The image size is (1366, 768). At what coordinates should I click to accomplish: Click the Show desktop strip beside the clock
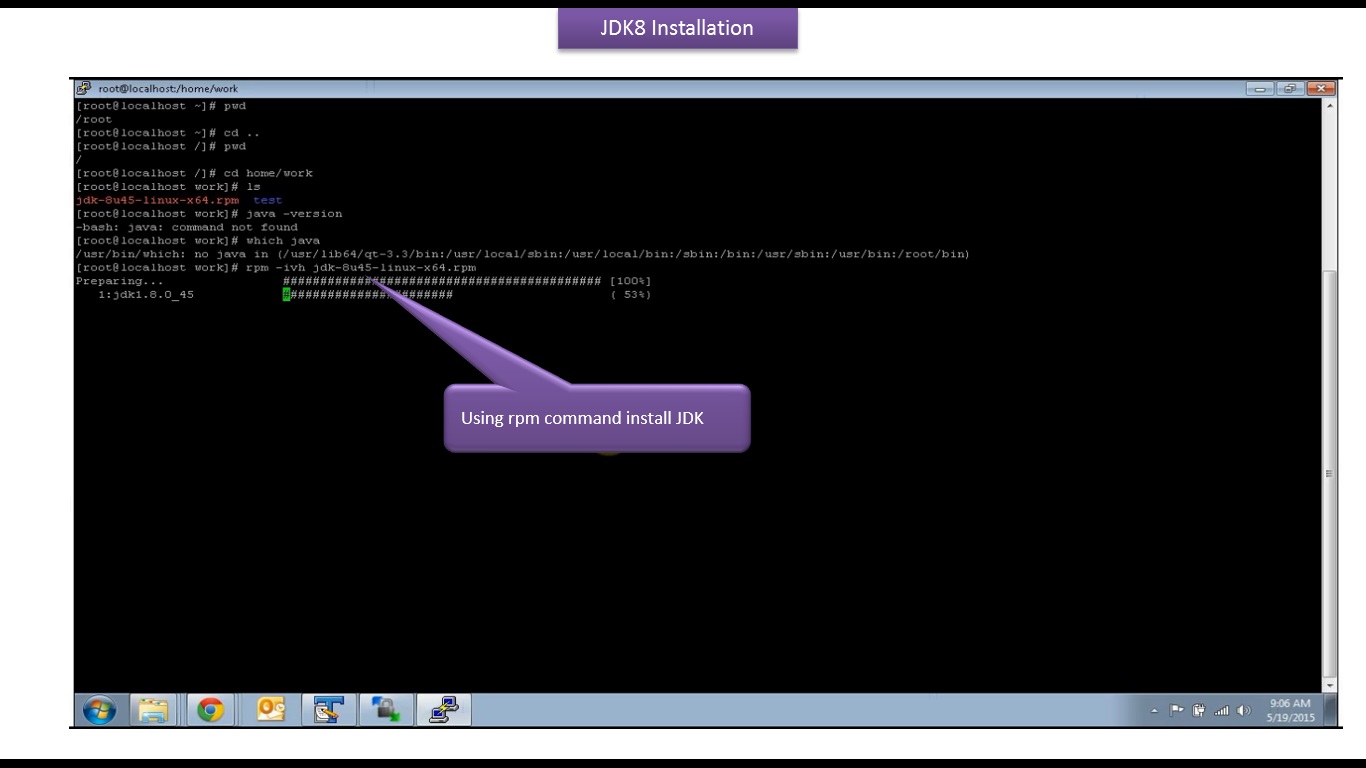click(x=1330, y=710)
